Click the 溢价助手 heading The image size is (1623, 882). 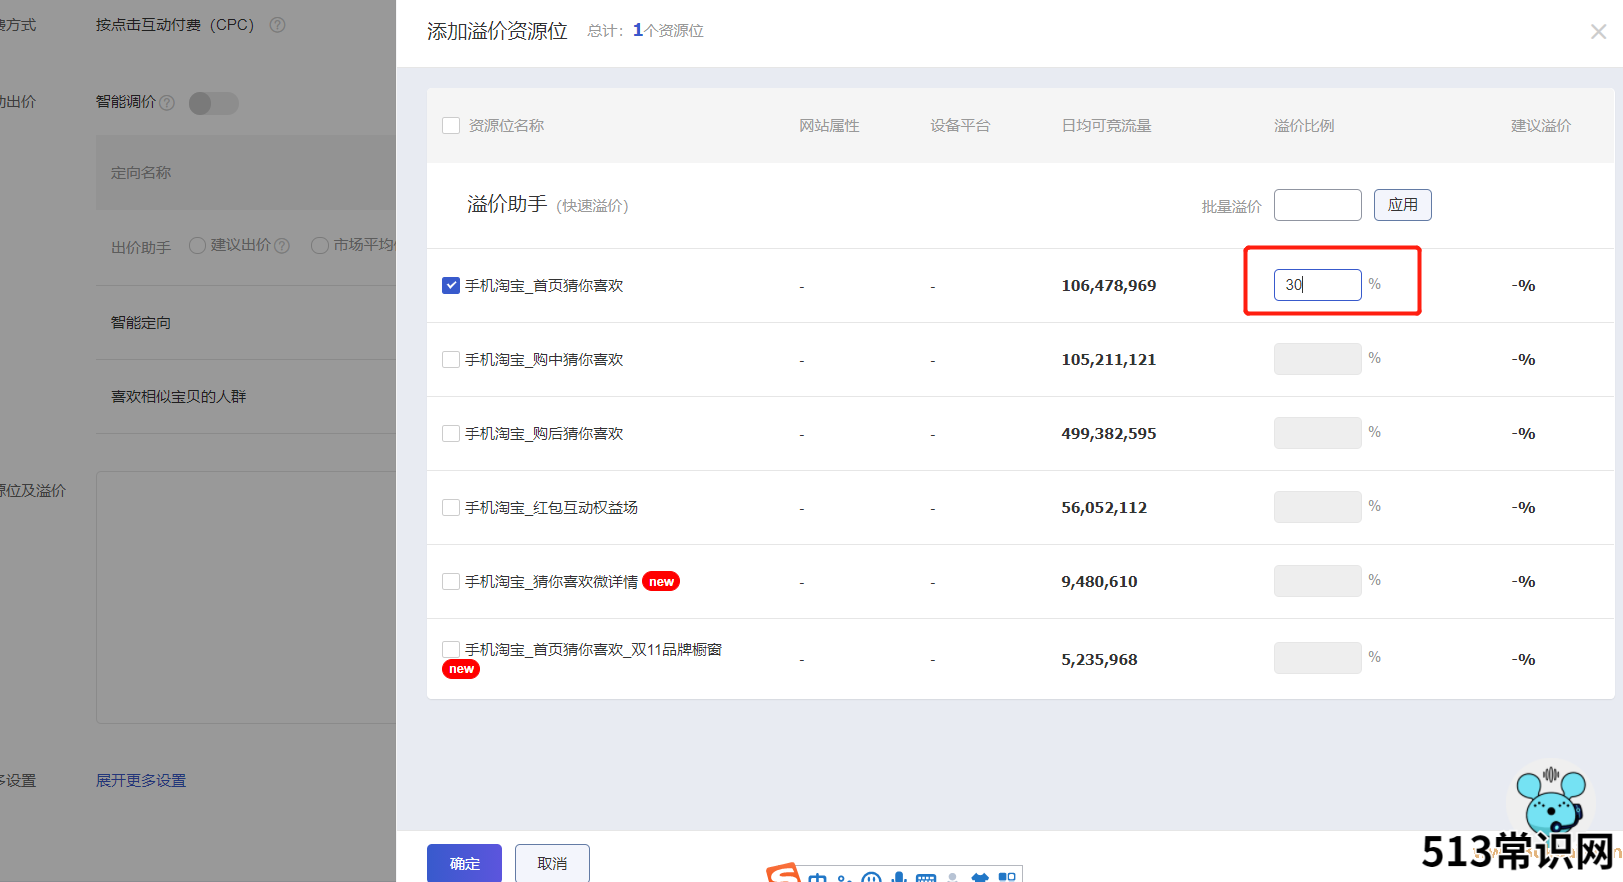click(x=507, y=204)
